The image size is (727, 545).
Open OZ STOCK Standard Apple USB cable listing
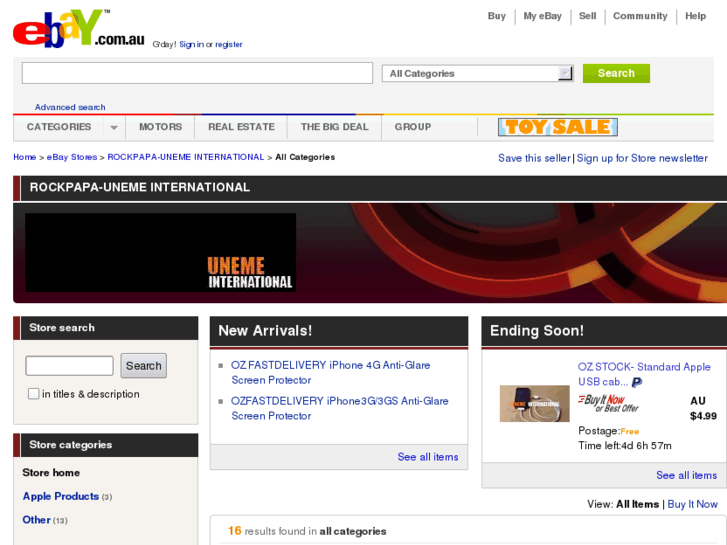click(x=644, y=374)
